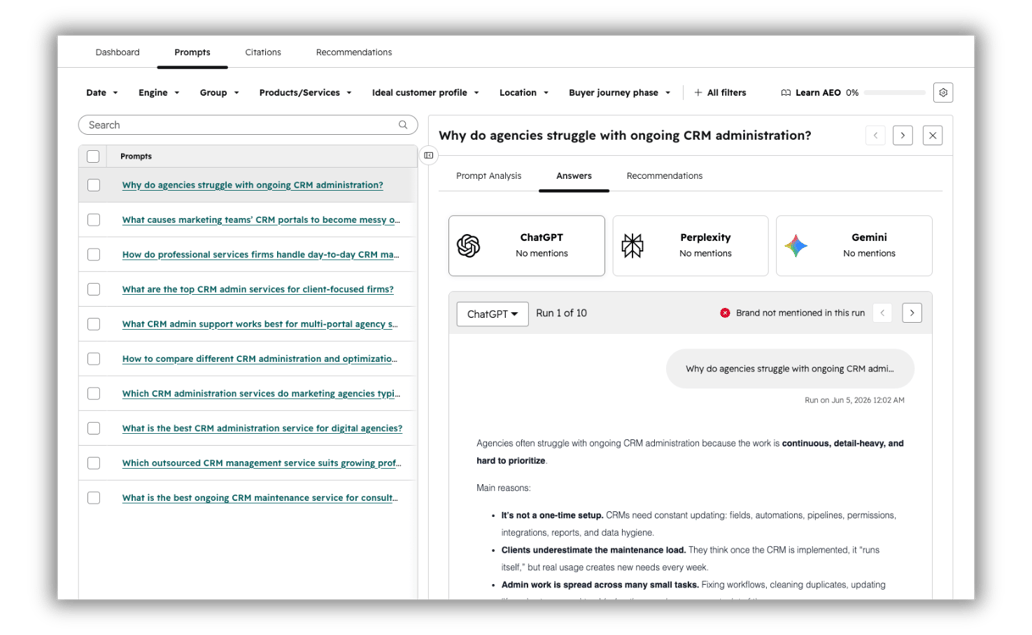Open the Buyer journey phase dropdown

pyautogui.click(x=619, y=93)
